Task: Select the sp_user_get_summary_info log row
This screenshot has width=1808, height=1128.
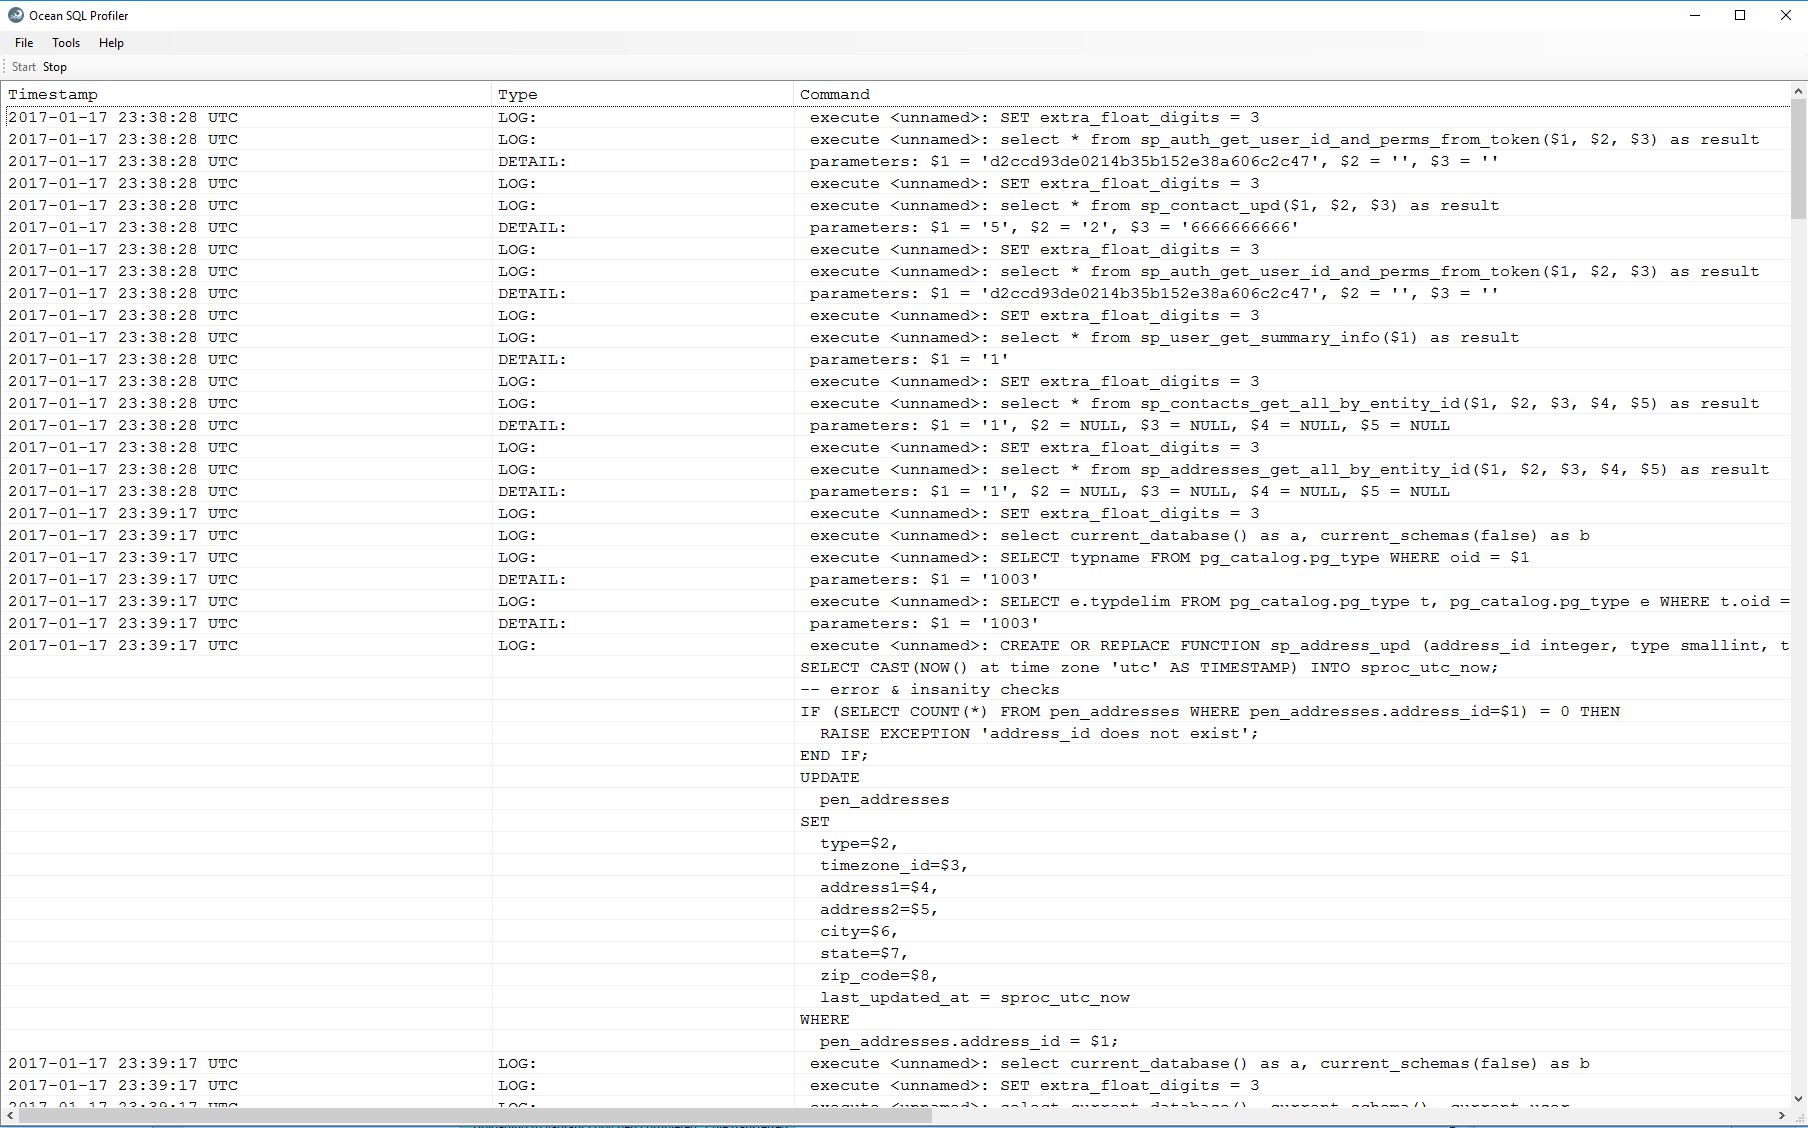Action: click(1160, 337)
